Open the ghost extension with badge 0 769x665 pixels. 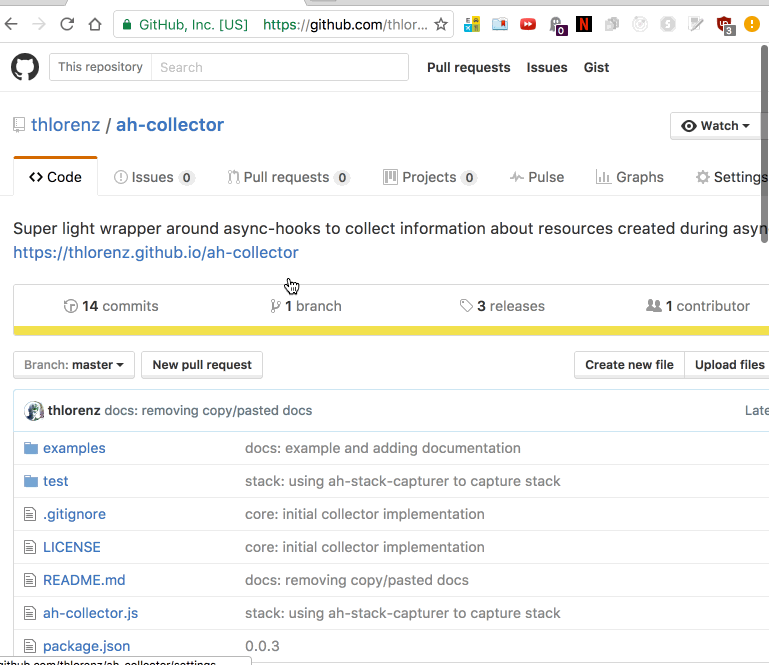point(558,26)
